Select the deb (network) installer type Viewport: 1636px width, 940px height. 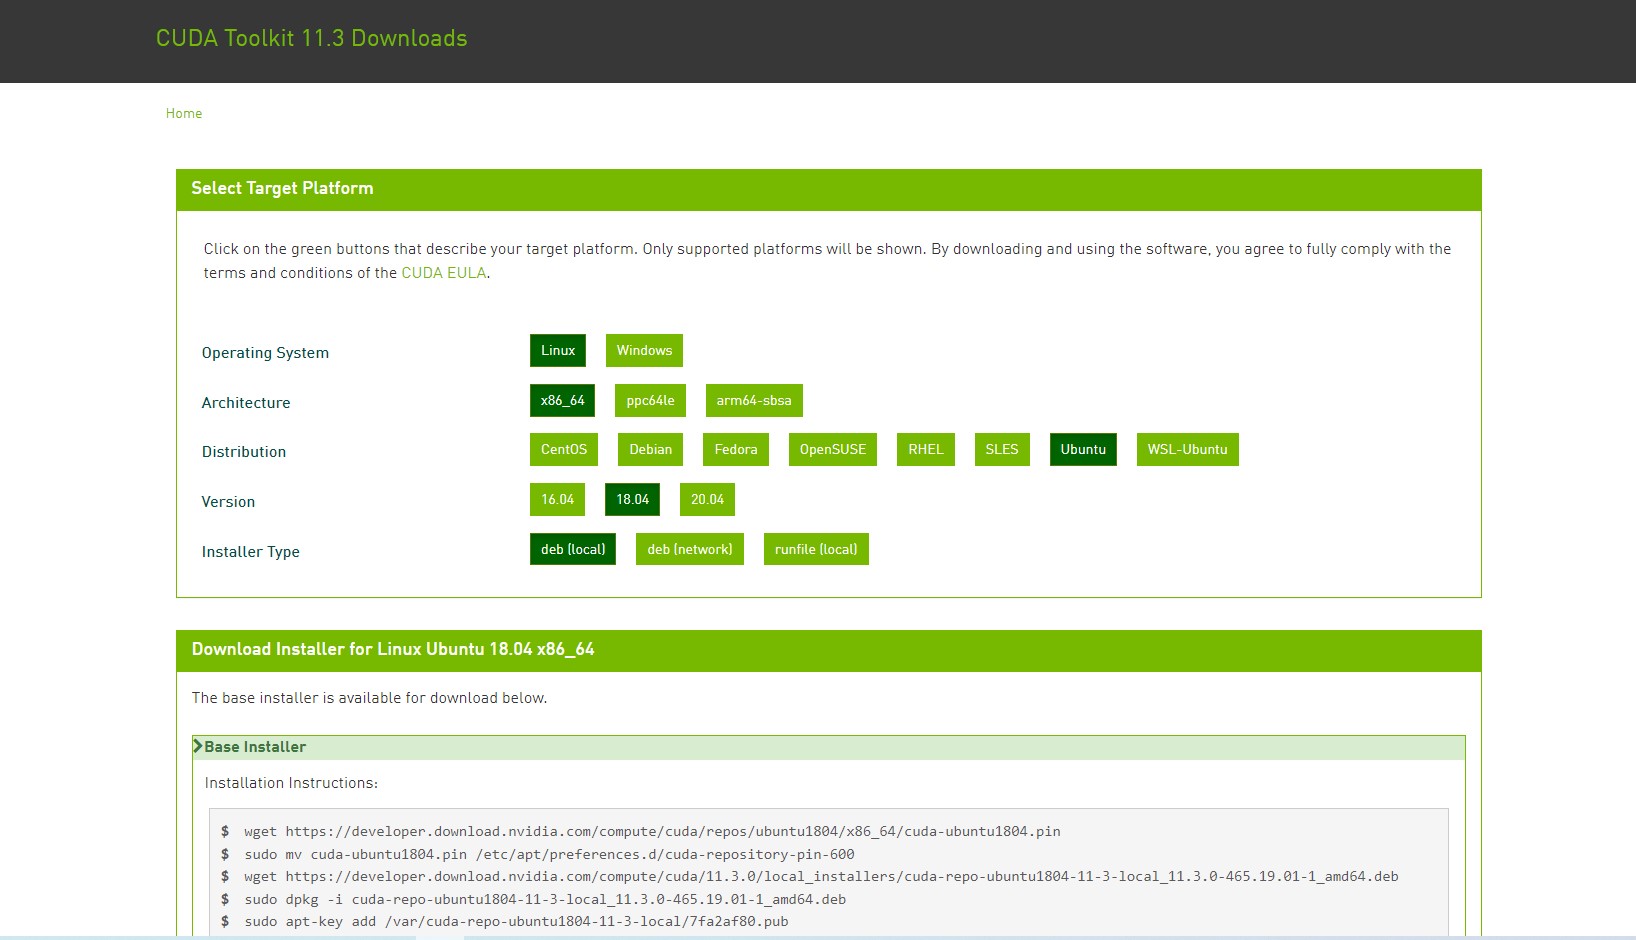point(689,548)
